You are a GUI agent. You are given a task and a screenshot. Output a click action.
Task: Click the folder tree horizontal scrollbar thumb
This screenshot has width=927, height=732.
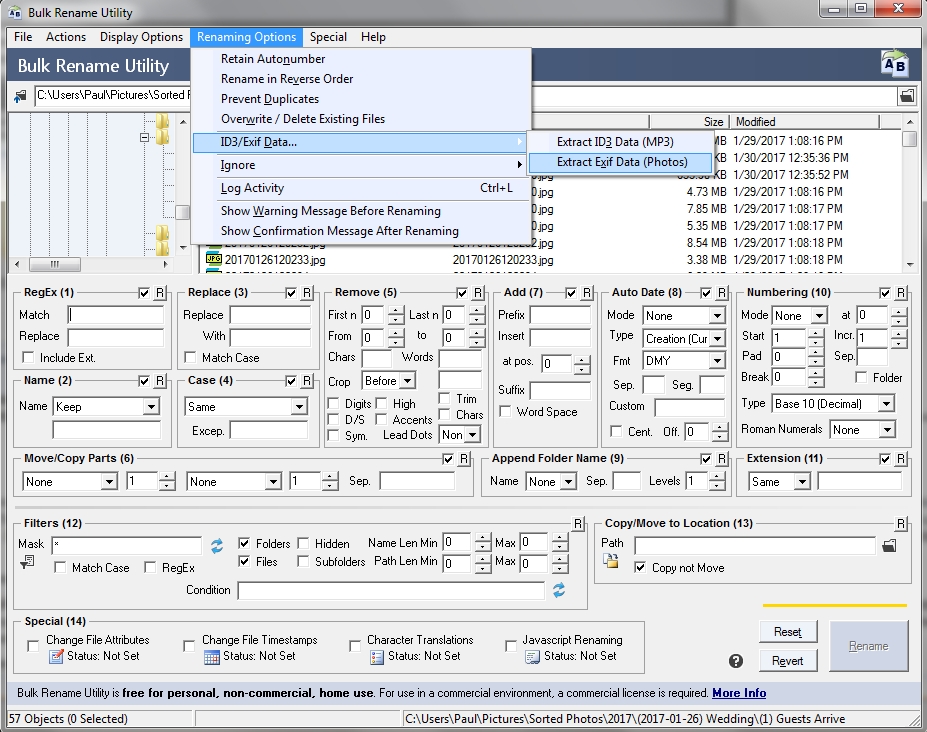pos(54,264)
